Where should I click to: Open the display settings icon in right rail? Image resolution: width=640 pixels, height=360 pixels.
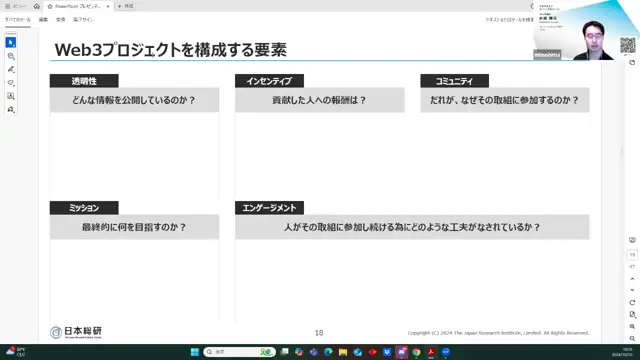(x=632, y=240)
